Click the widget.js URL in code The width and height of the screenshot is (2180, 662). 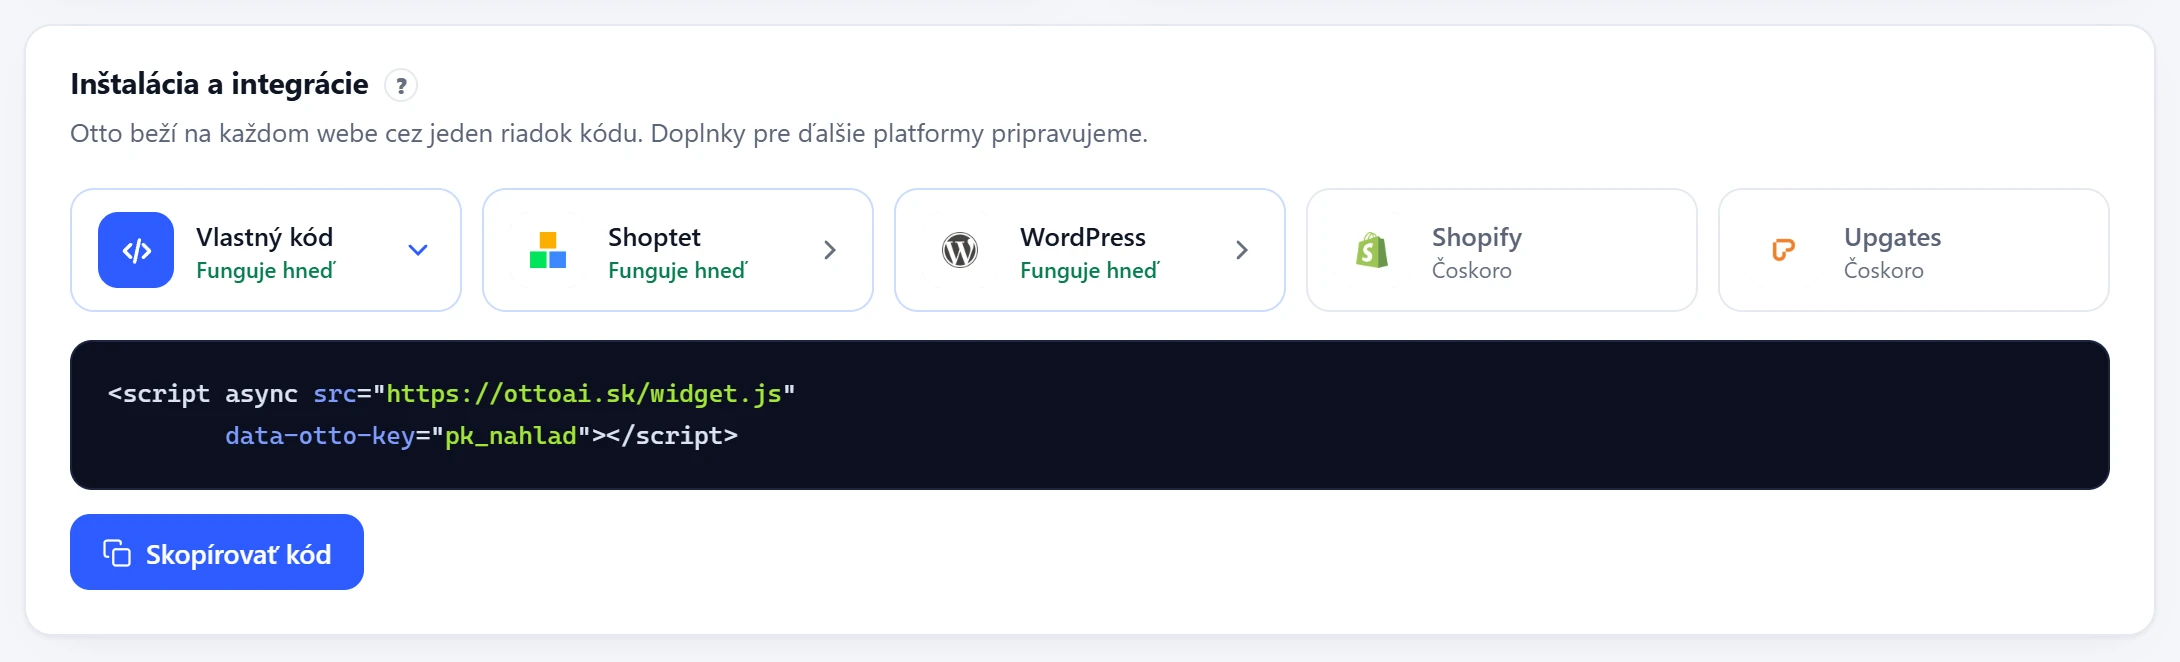[583, 394]
